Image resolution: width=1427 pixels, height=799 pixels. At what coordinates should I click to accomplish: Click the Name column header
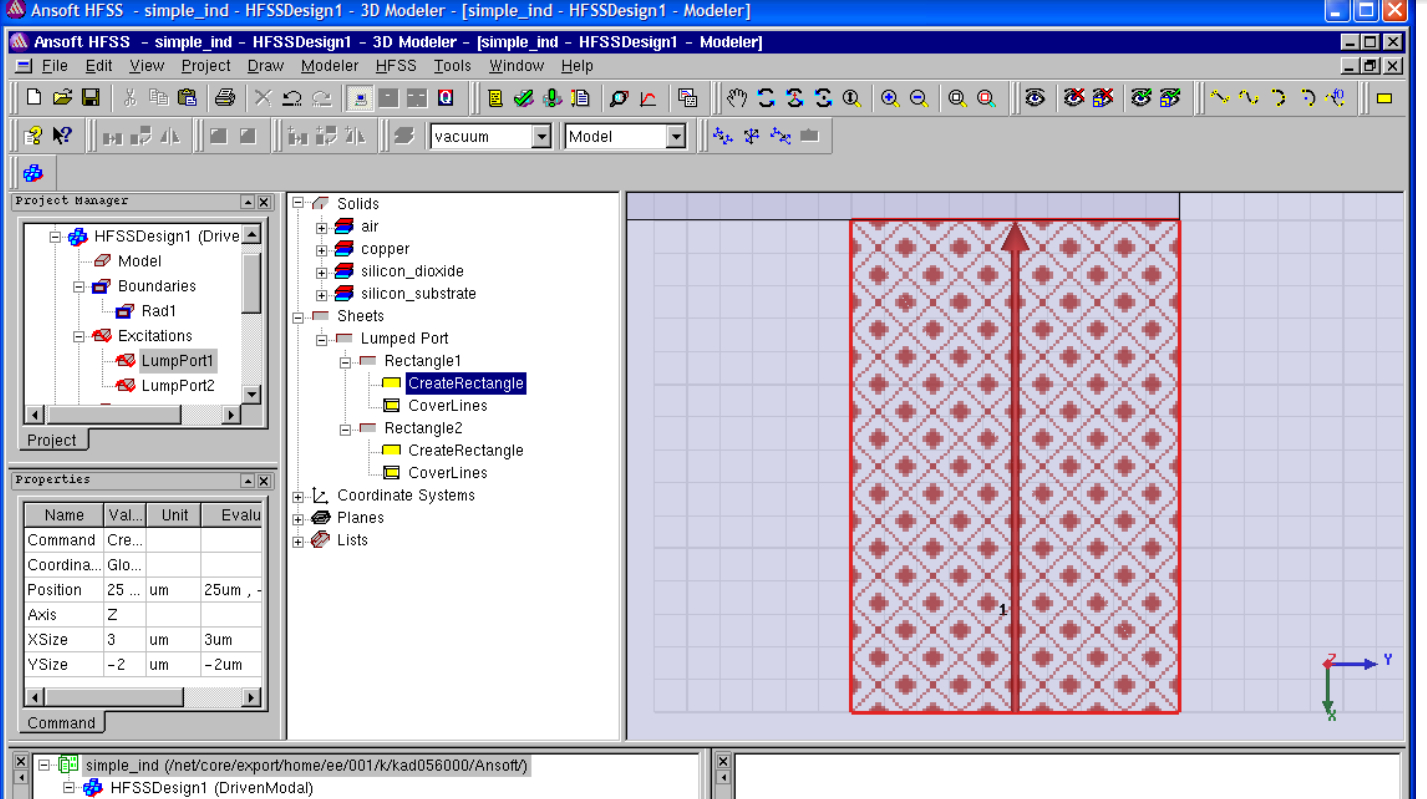[64, 515]
